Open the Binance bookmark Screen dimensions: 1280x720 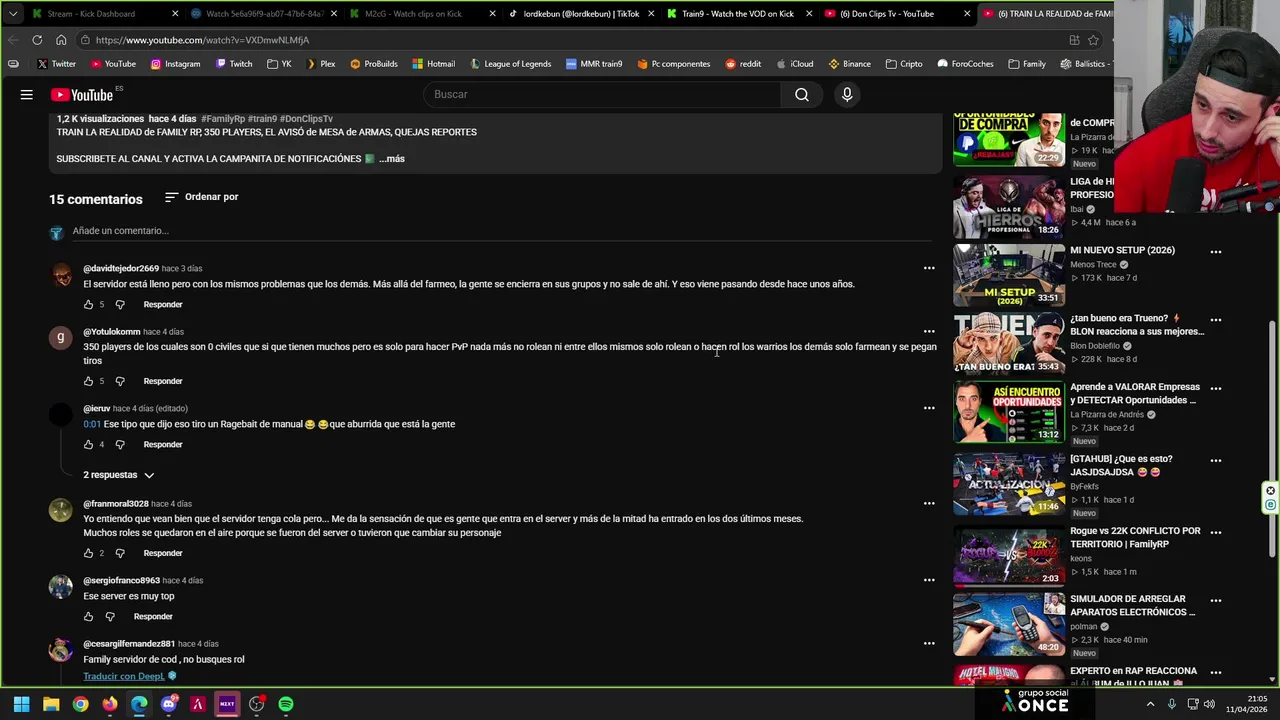850,64
